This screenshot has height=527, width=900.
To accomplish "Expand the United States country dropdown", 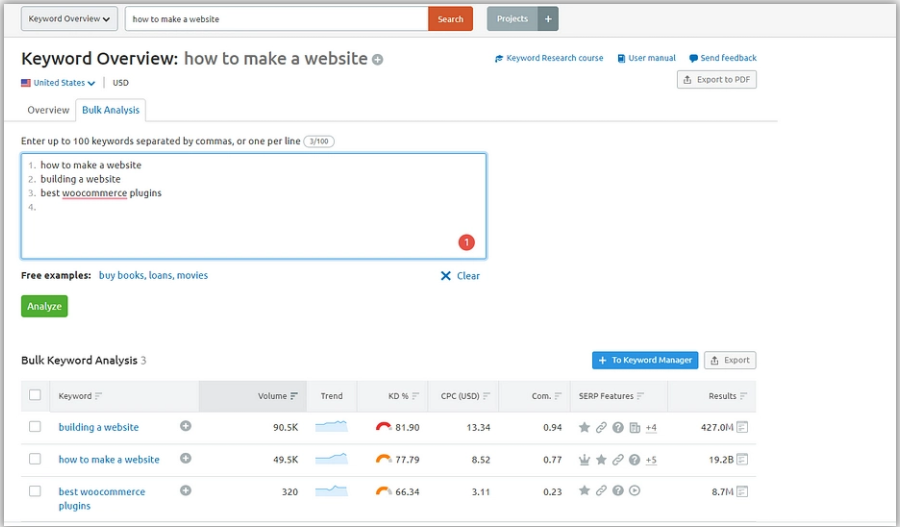I will (59, 83).
